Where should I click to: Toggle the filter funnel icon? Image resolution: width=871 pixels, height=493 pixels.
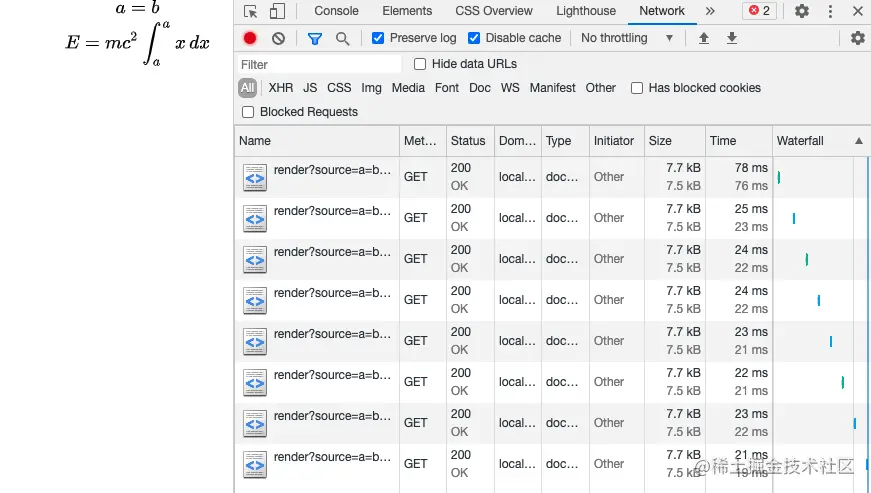[x=315, y=38]
